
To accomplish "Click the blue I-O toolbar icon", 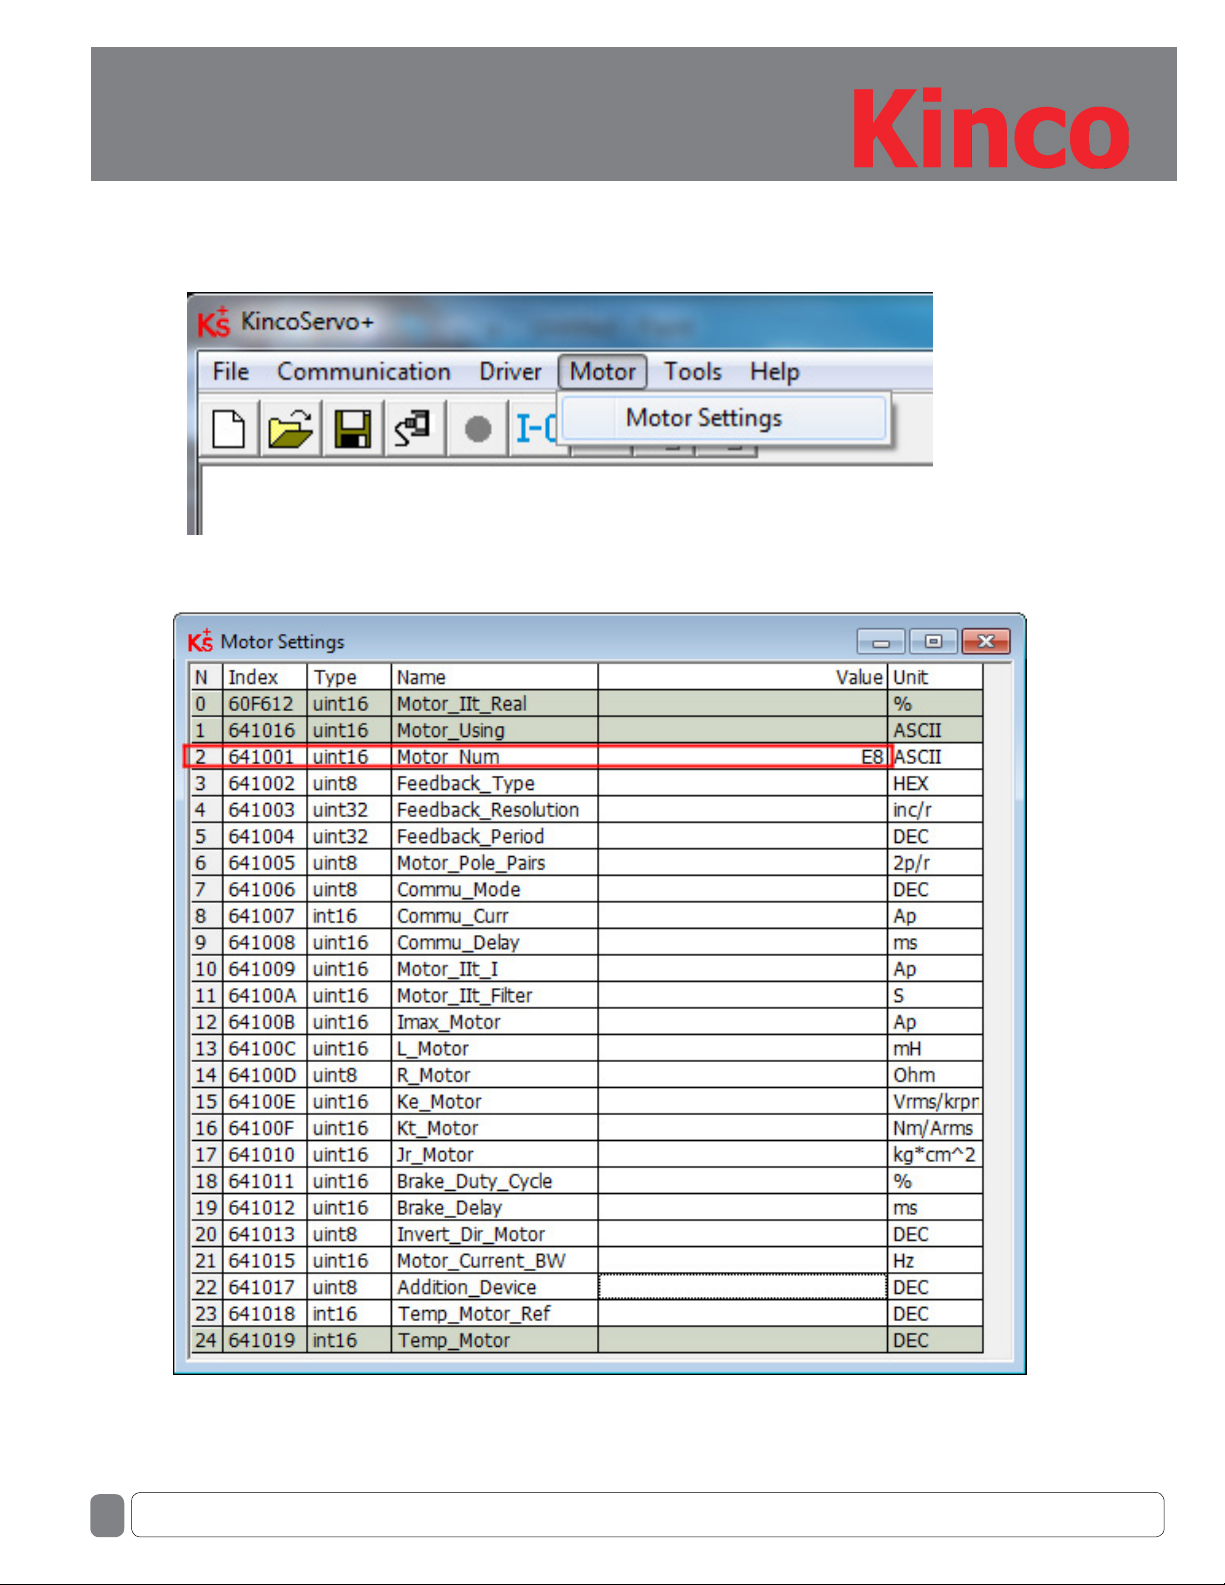I will (536, 429).
